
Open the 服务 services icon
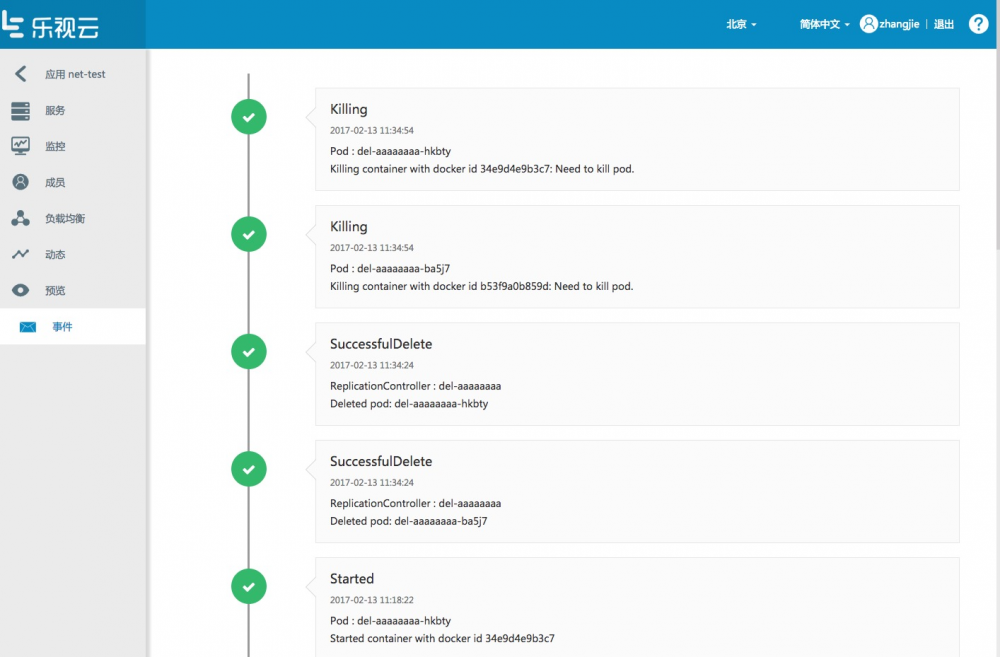pos(20,111)
